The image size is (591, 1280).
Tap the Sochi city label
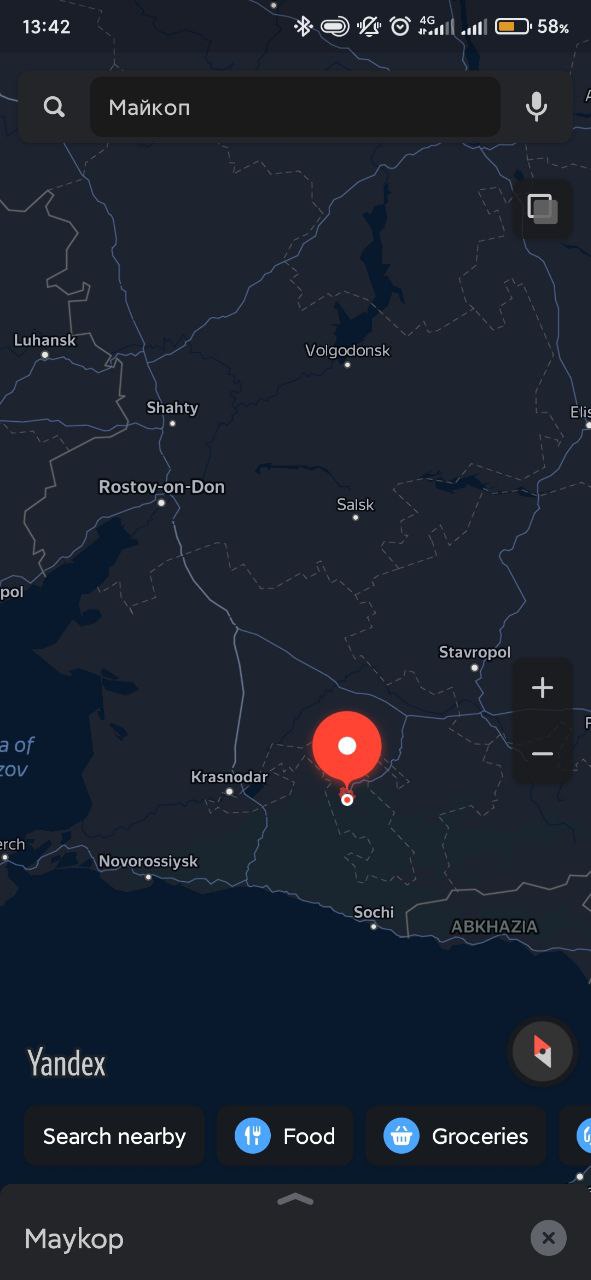[x=374, y=912]
